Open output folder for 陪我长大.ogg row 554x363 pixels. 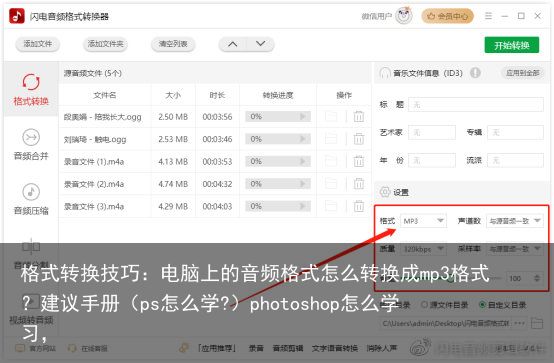click(x=331, y=117)
